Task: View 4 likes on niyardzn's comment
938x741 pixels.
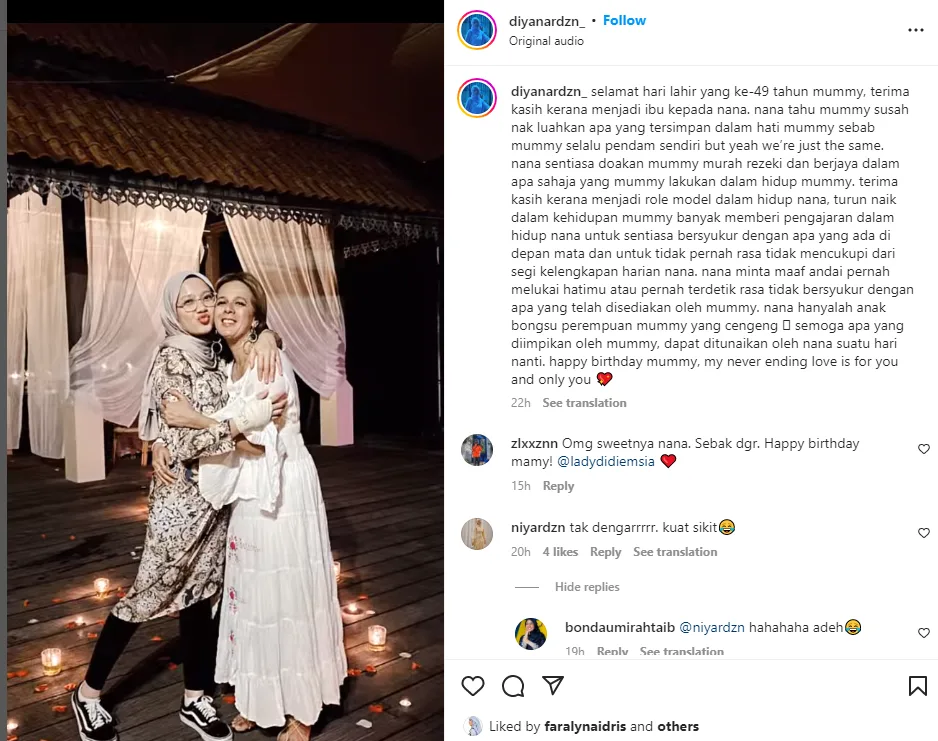Action: click(x=560, y=551)
